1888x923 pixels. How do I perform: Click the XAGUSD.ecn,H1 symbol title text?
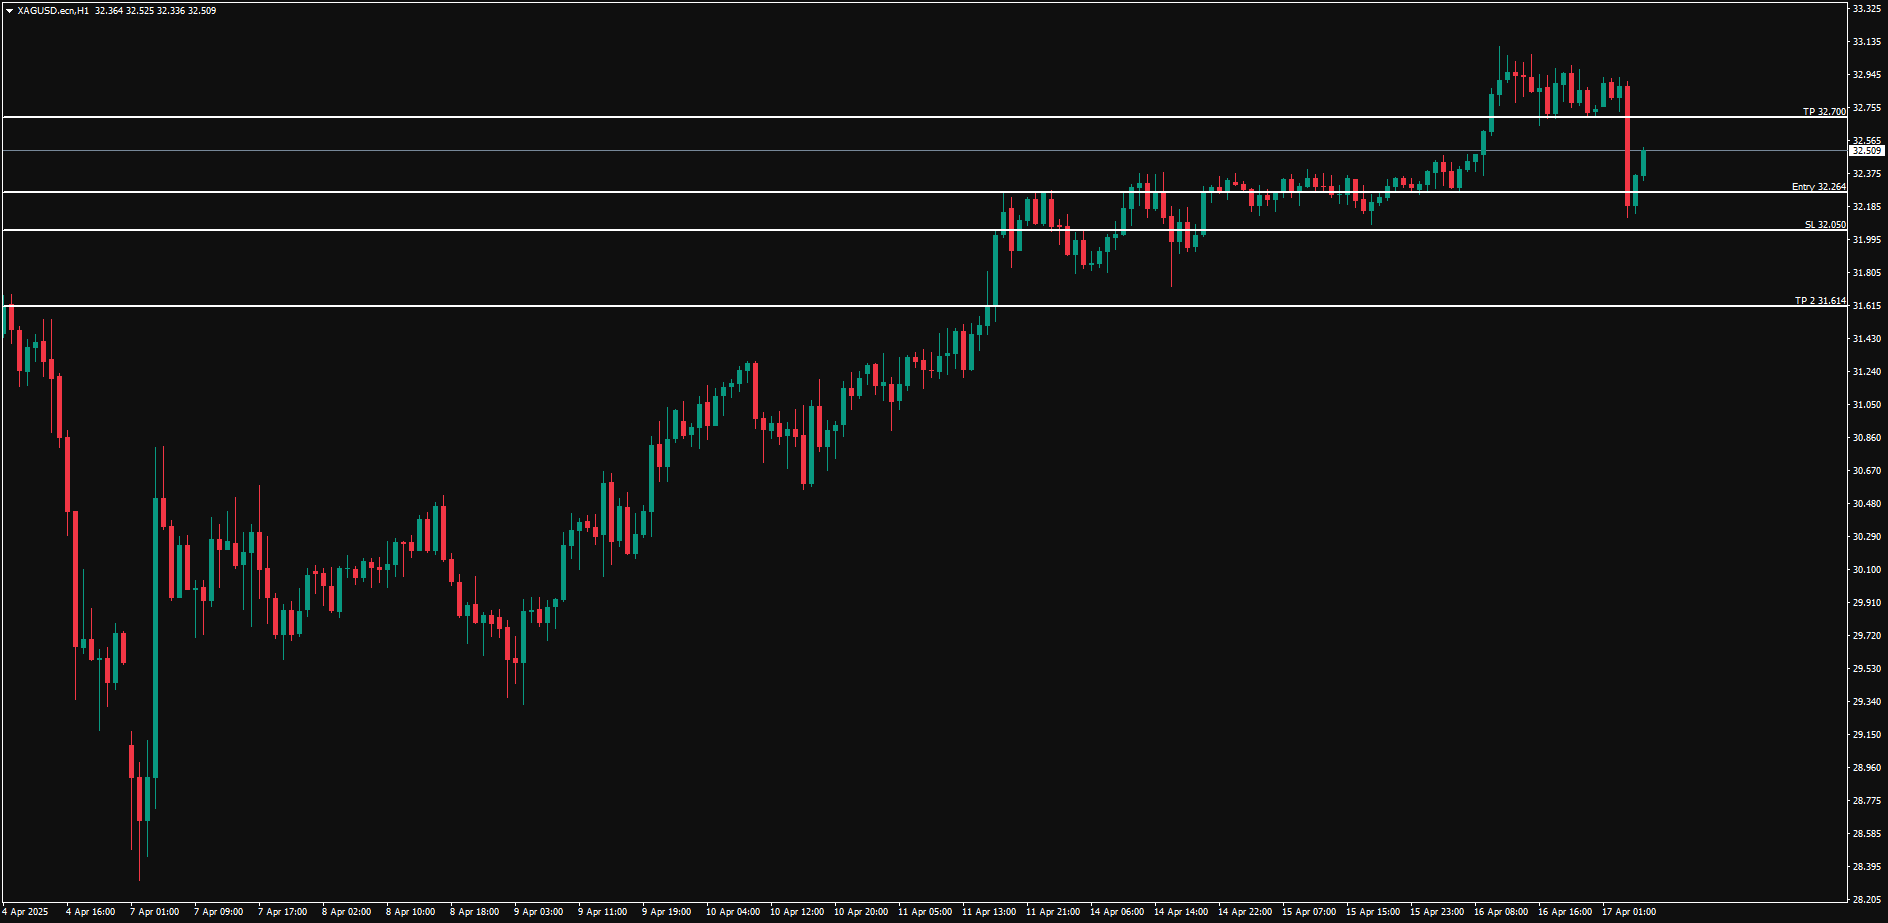point(52,11)
